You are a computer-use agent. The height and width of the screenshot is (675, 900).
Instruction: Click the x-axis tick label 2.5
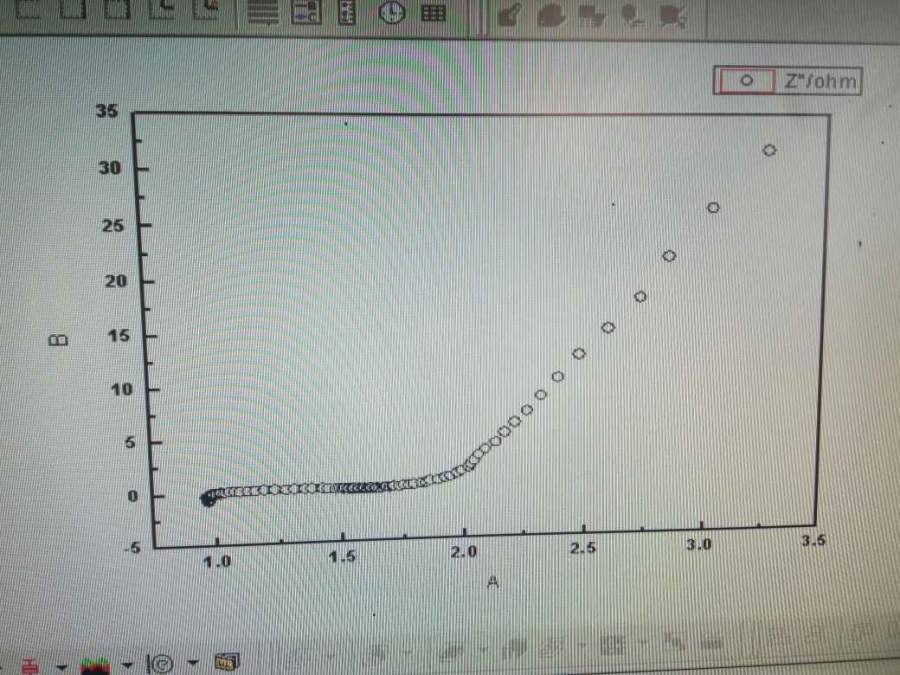point(583,548)
